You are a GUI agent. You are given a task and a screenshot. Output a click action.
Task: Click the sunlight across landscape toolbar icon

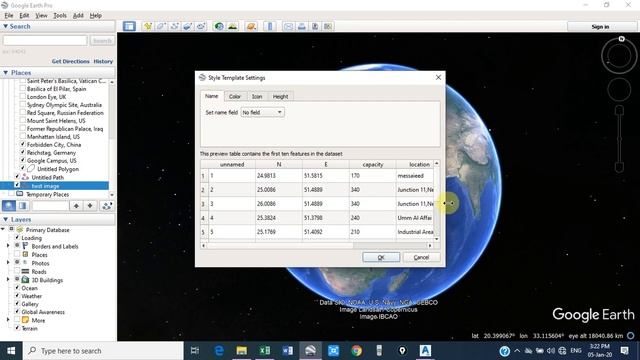tap(233, 26)
